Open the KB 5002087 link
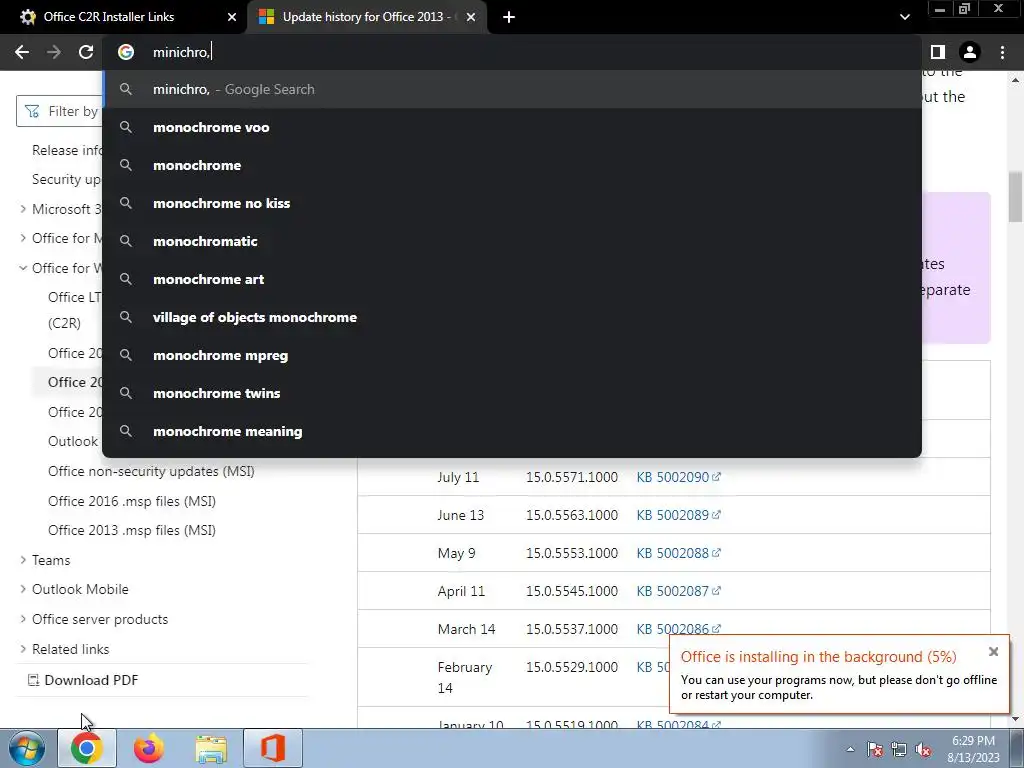Screen dimensions: 1024x768 coord(678,591)
